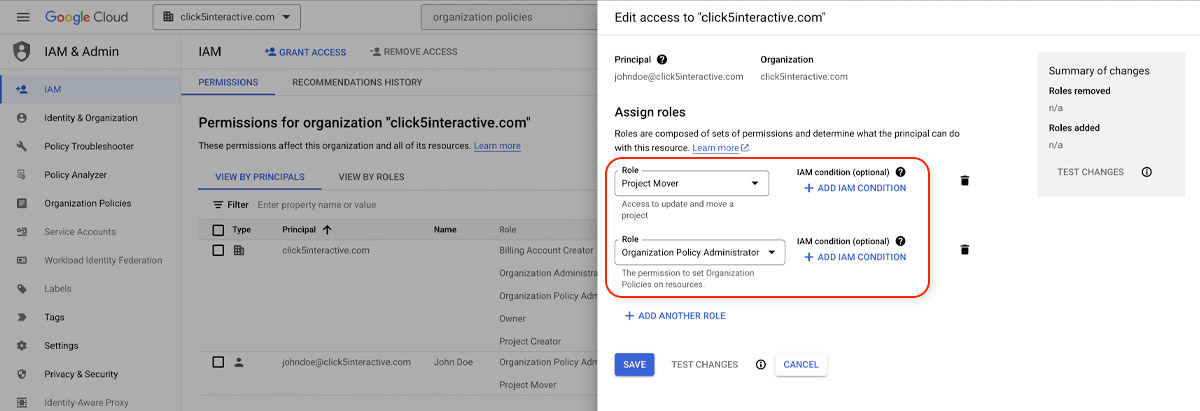Select the View by Principals tab
The image size is (1200, 411).
[260, 177]
